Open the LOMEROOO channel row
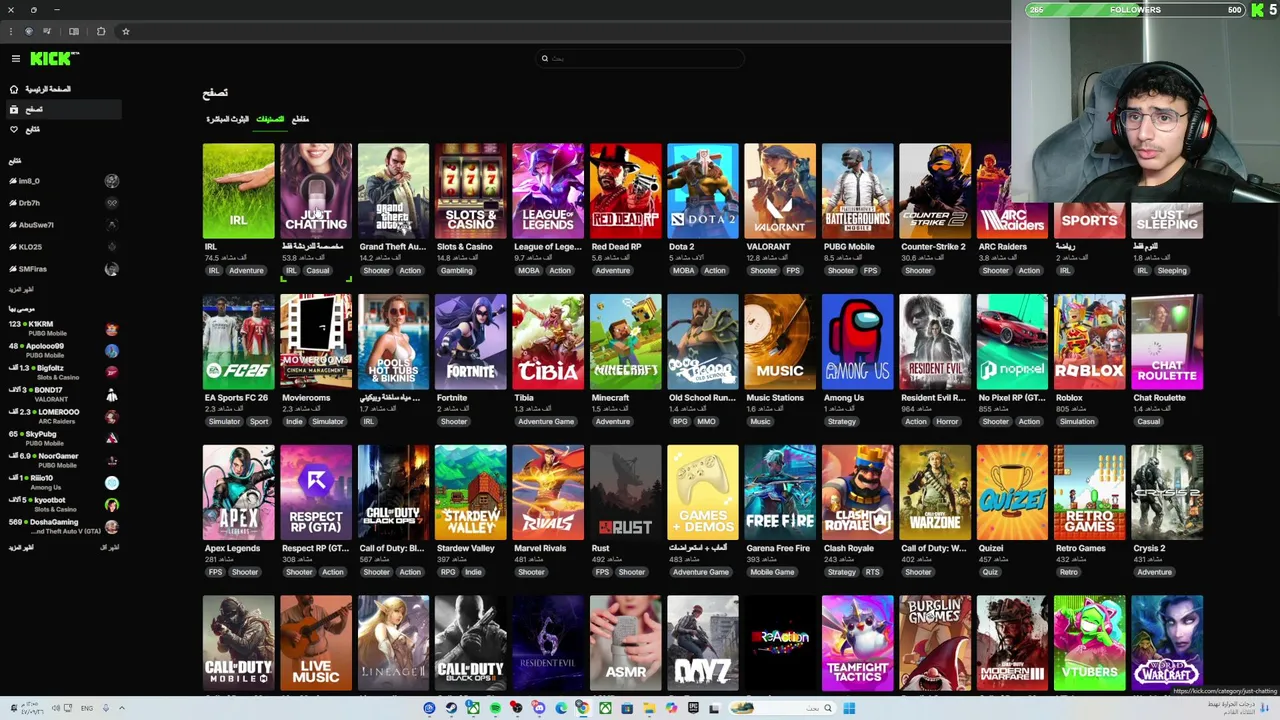This screenshot has height=720, width=1280. 62,416
